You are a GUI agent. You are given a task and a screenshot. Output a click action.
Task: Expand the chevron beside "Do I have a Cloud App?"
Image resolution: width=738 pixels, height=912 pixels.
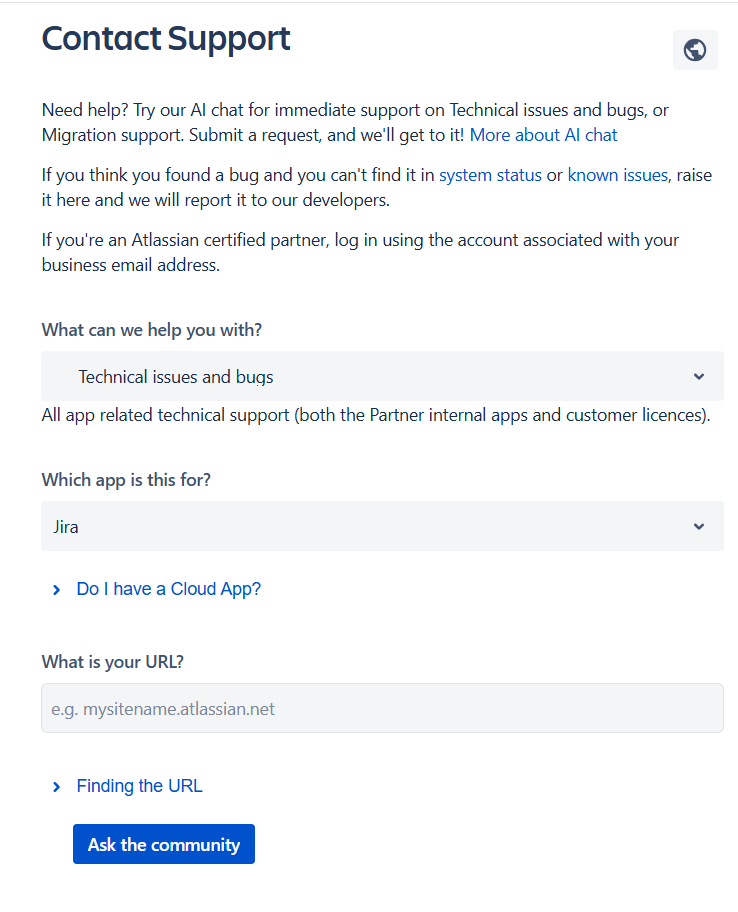pos(57,590)
